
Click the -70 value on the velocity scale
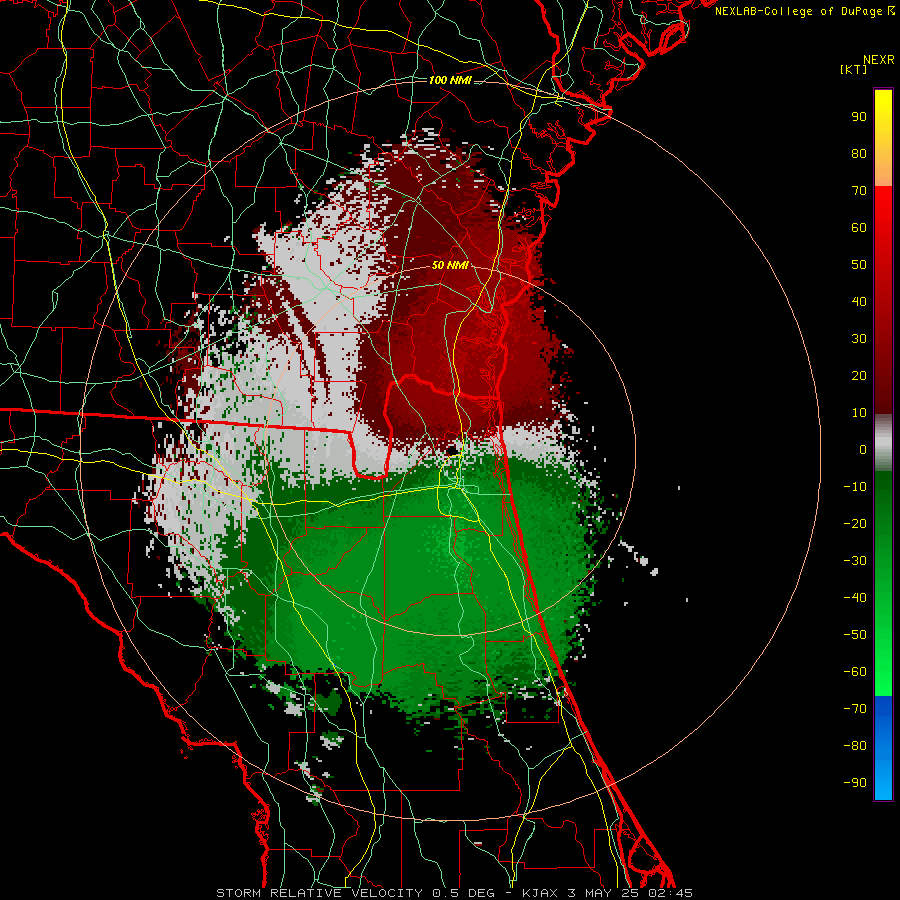click(x=855, y=709)
